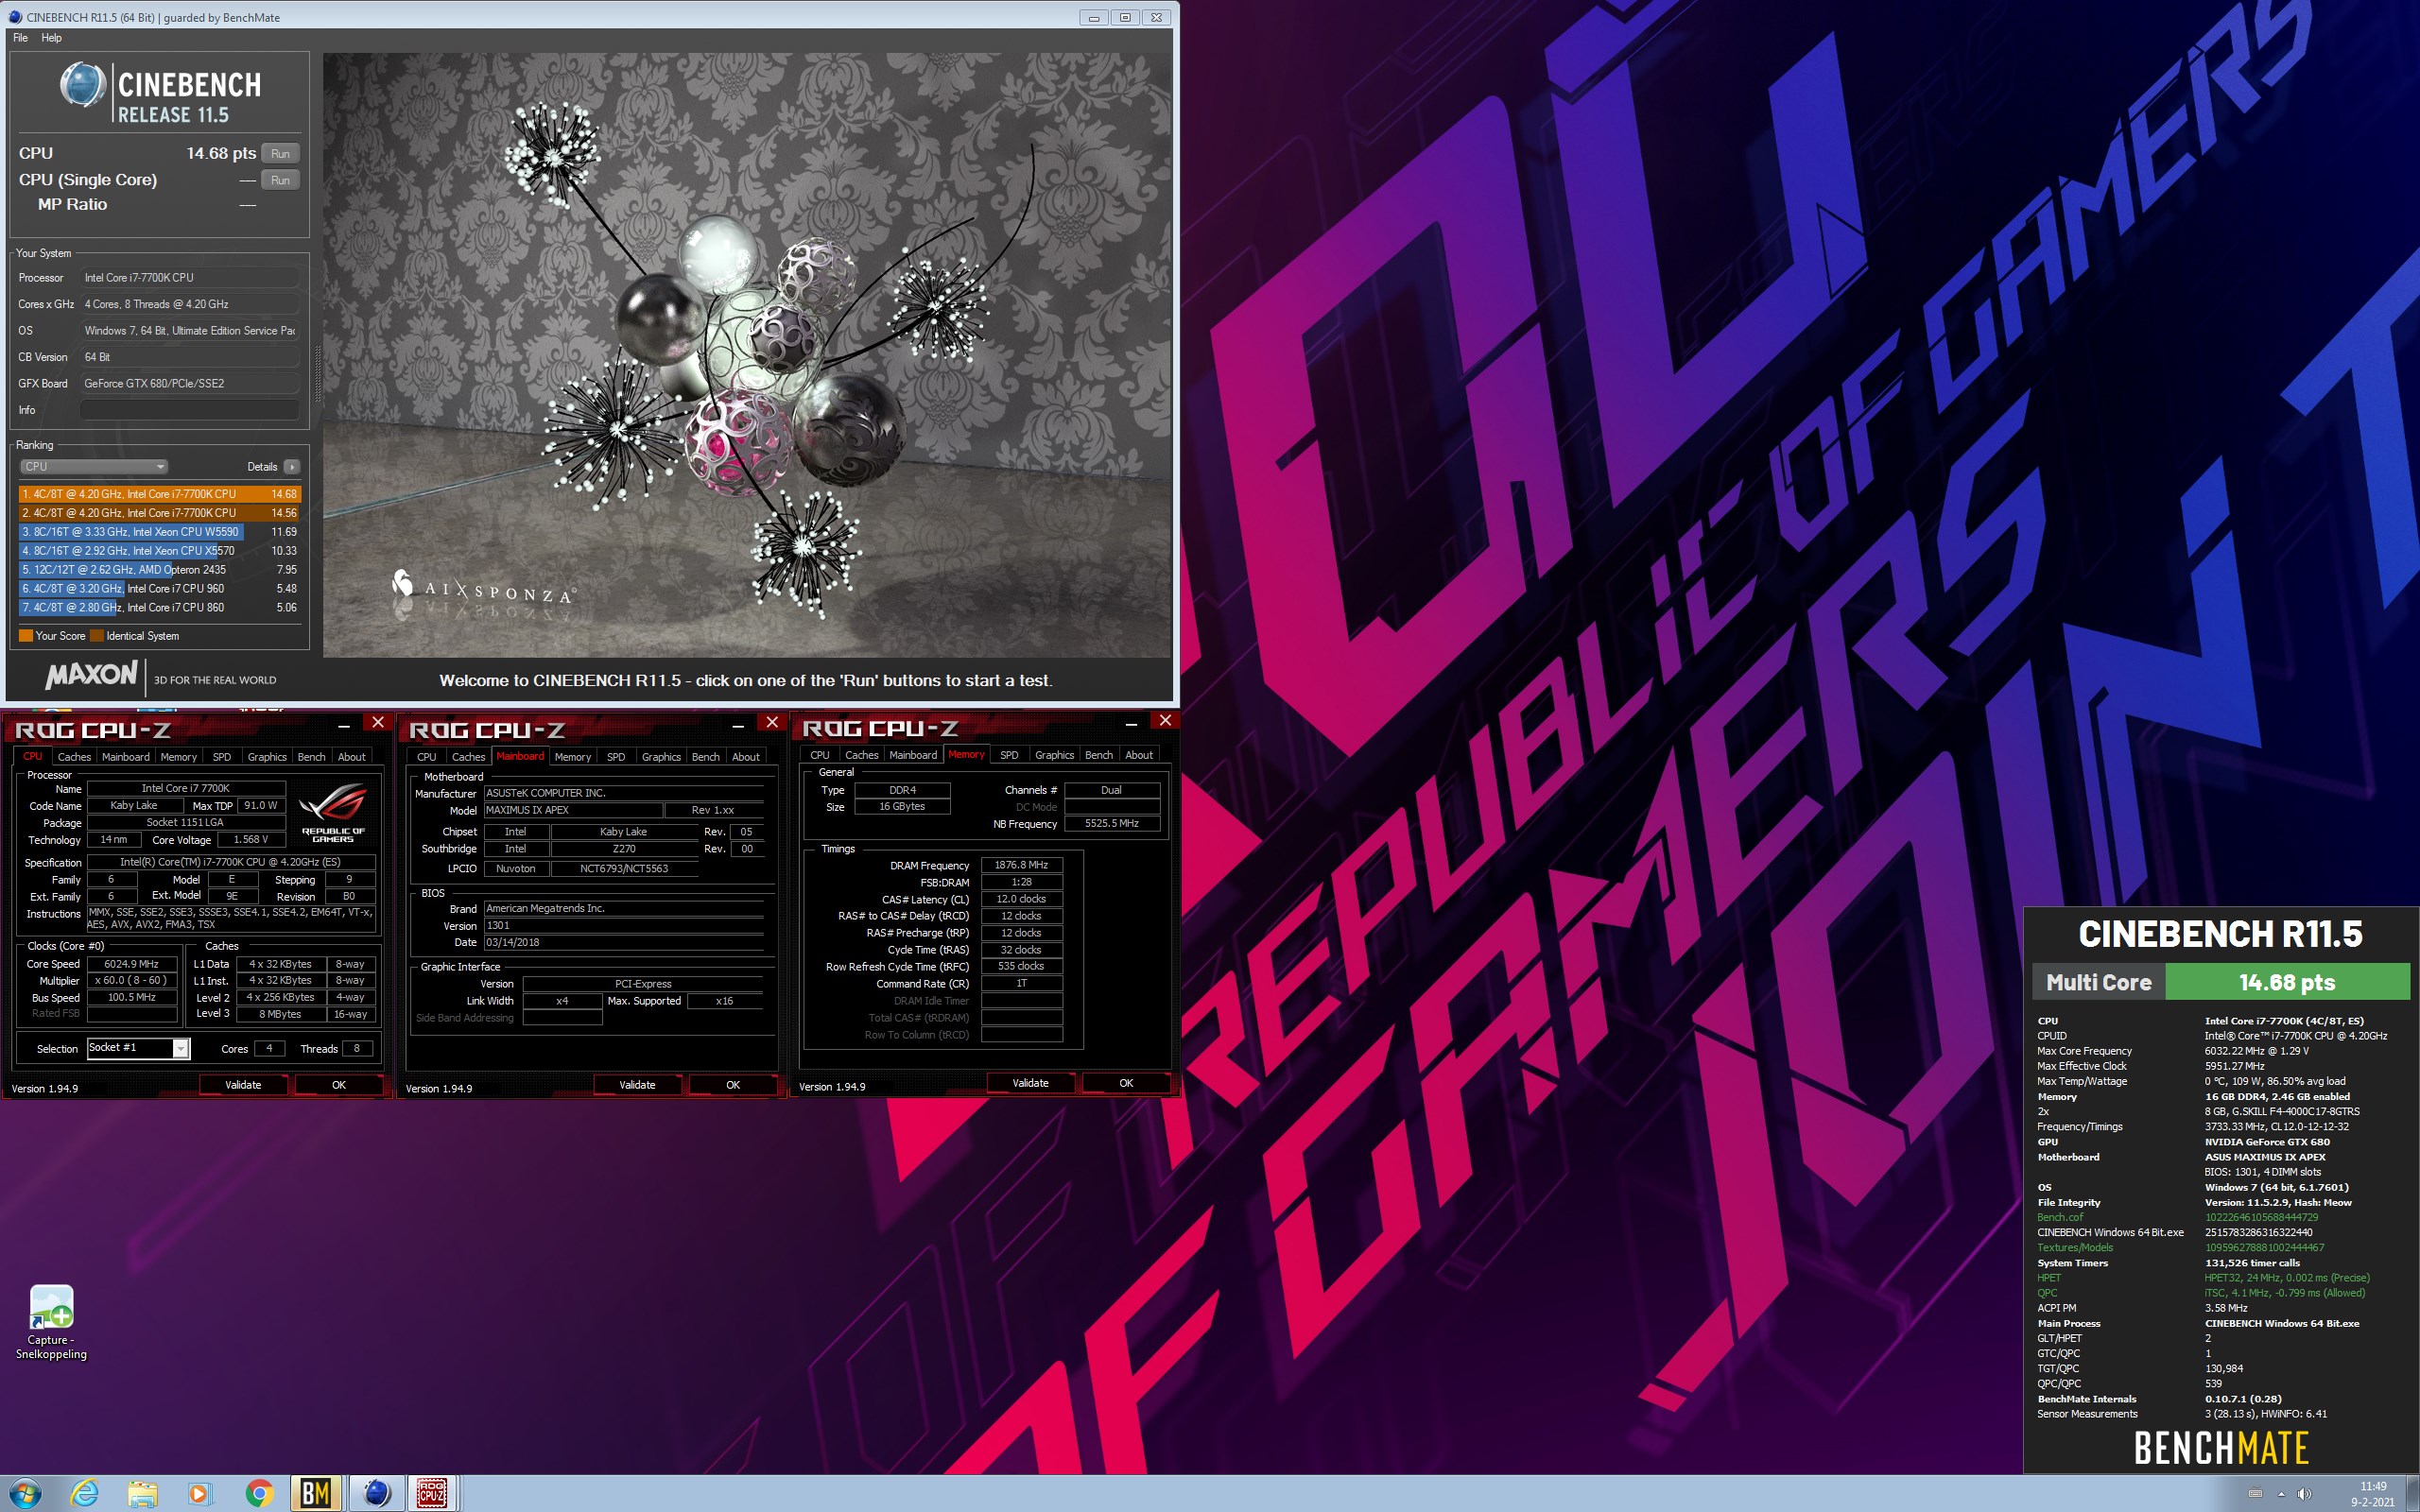Minimize first ROG CPU-Z window
2420x1512 pixels.
(343, 724)
